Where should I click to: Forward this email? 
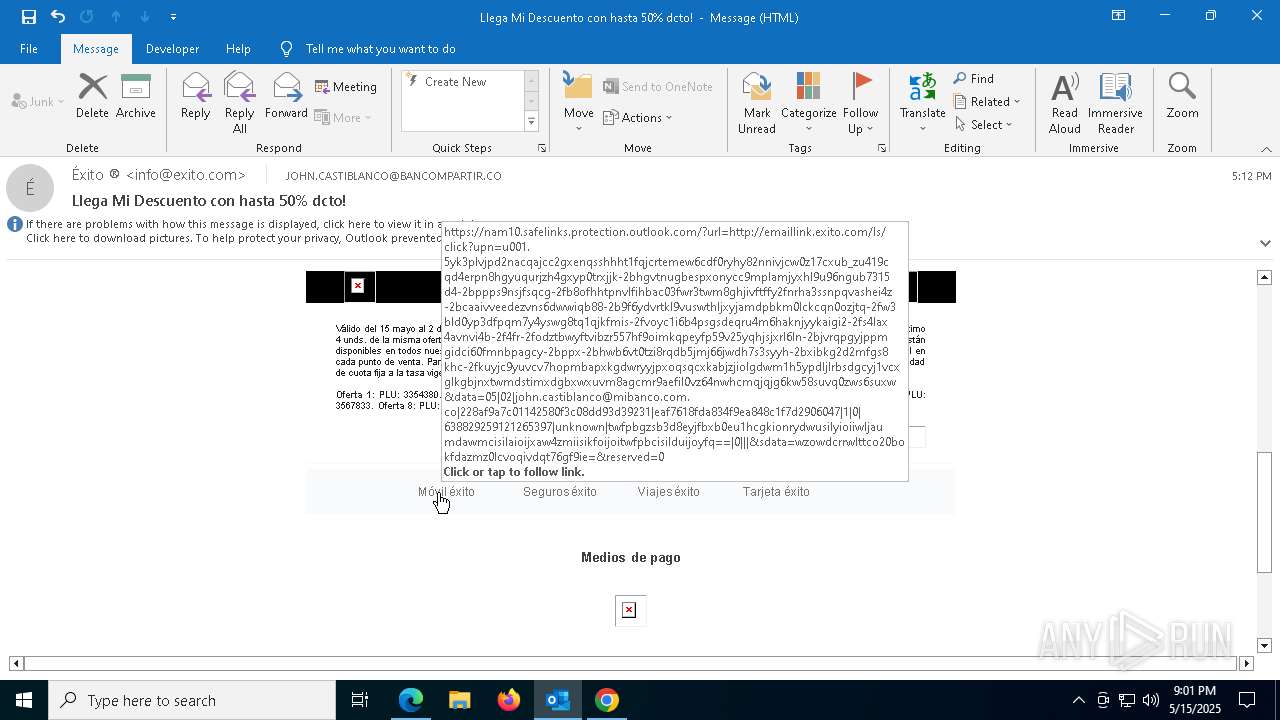286,96
